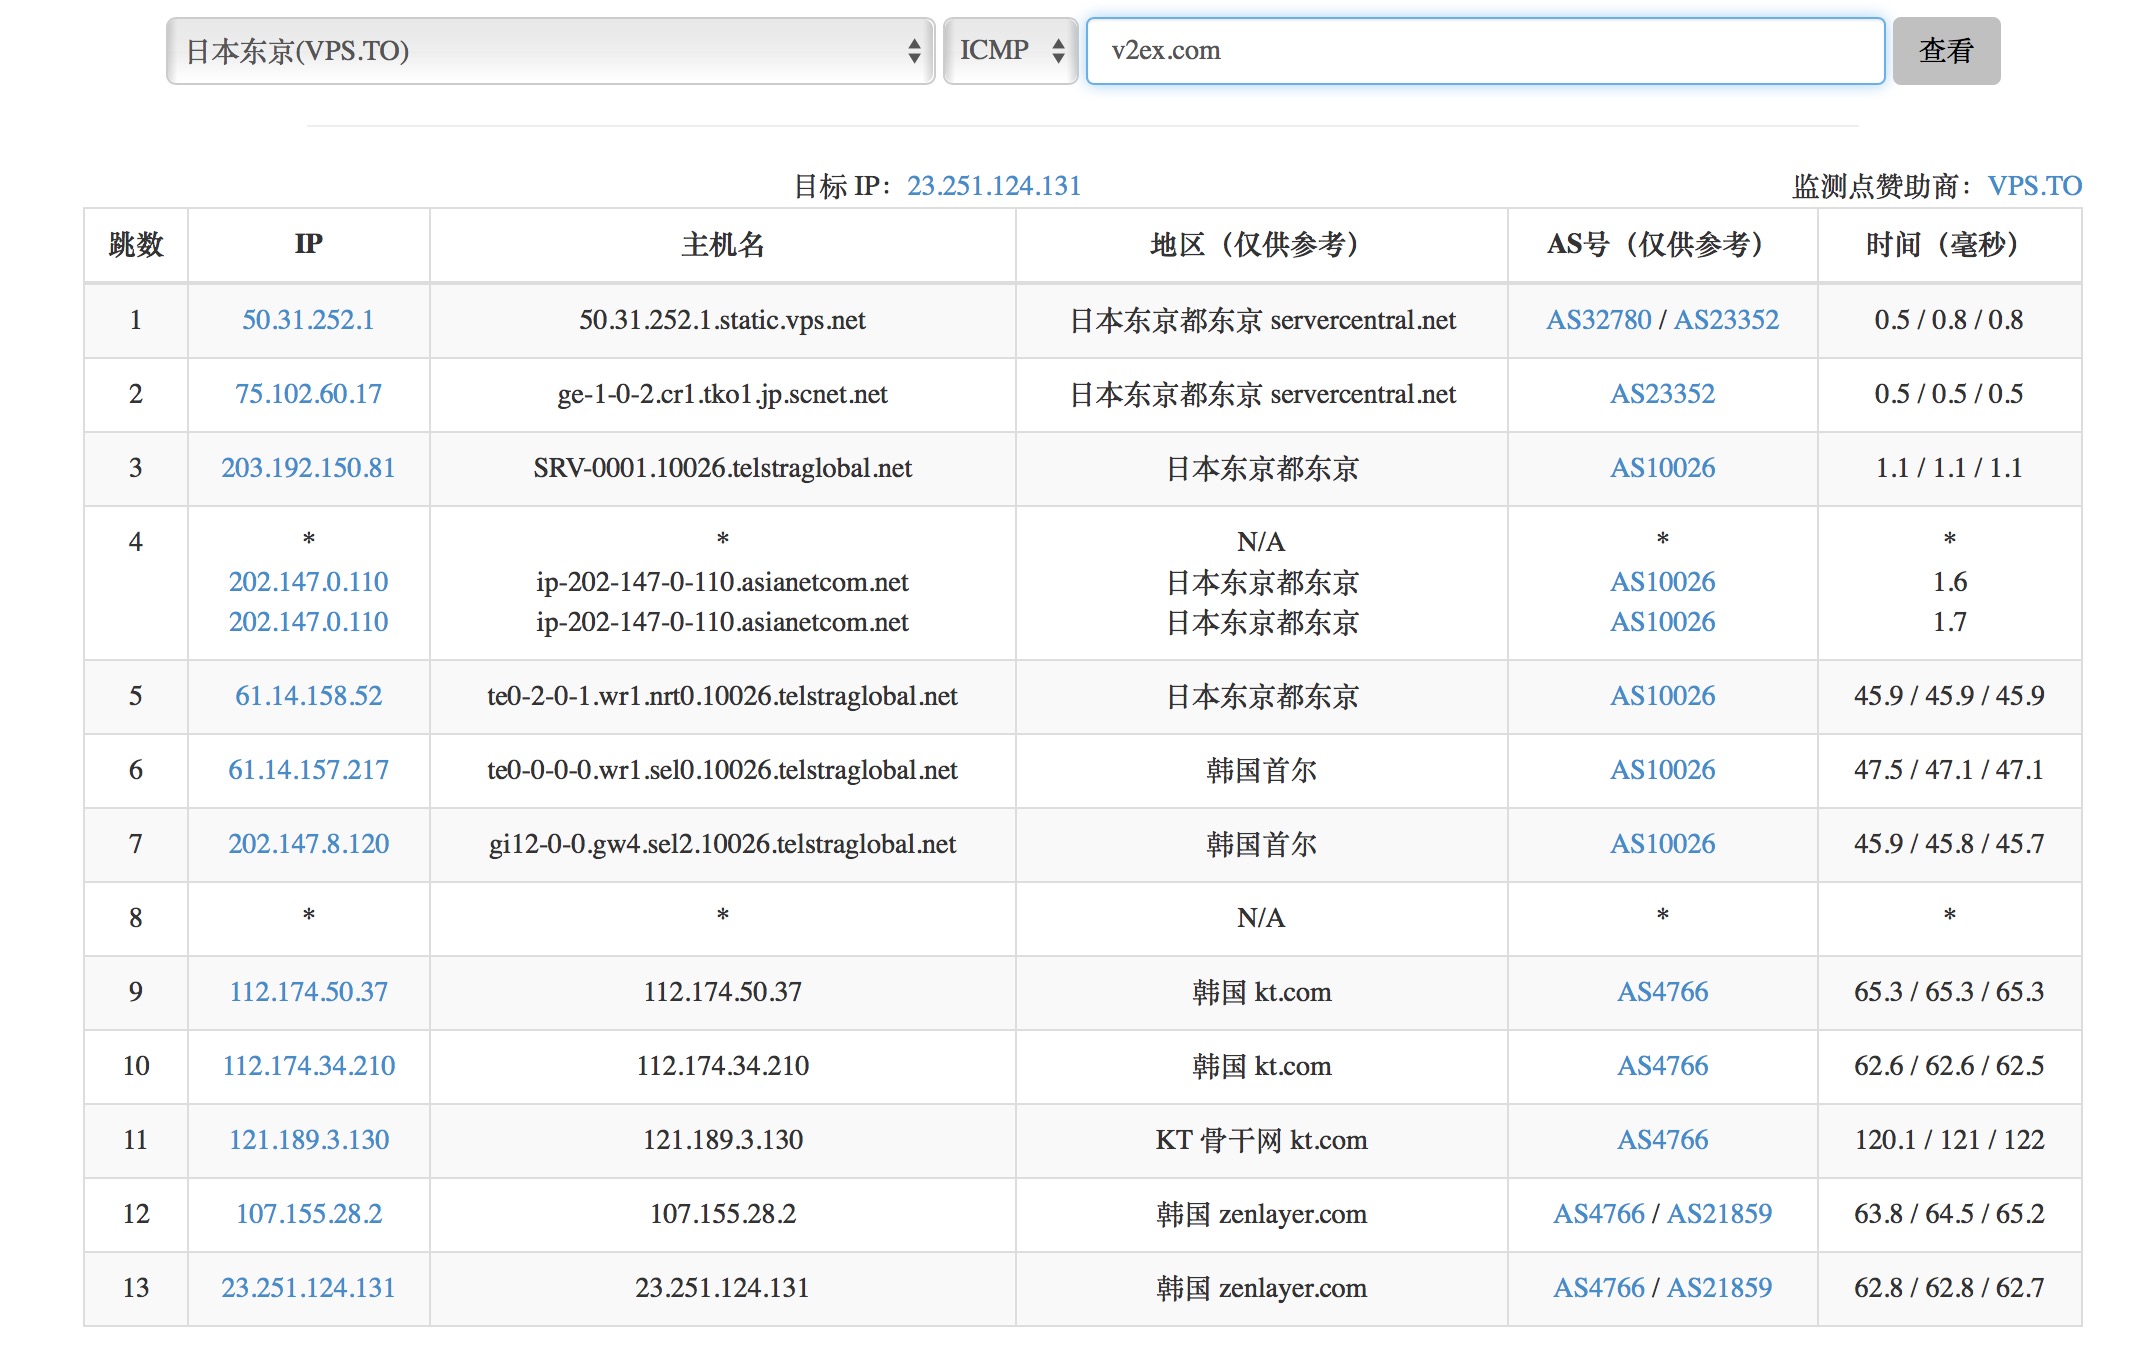Click IP link 112.174.50.37
Screen dimensions: 2133x1358
[x=308, y=992]
